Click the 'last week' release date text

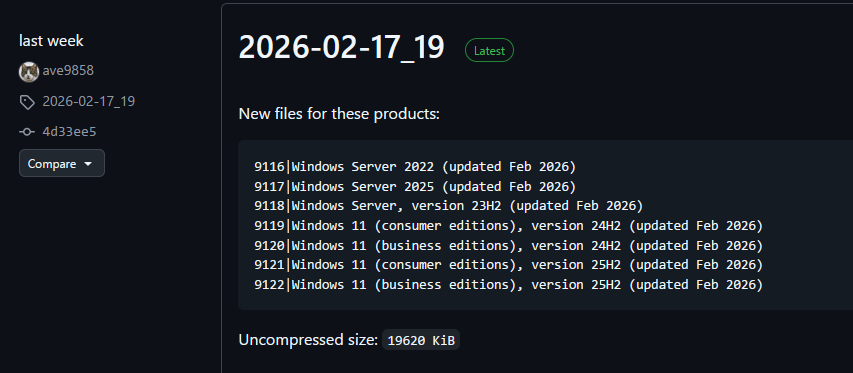pyautogui.click(x=51, y=41)
